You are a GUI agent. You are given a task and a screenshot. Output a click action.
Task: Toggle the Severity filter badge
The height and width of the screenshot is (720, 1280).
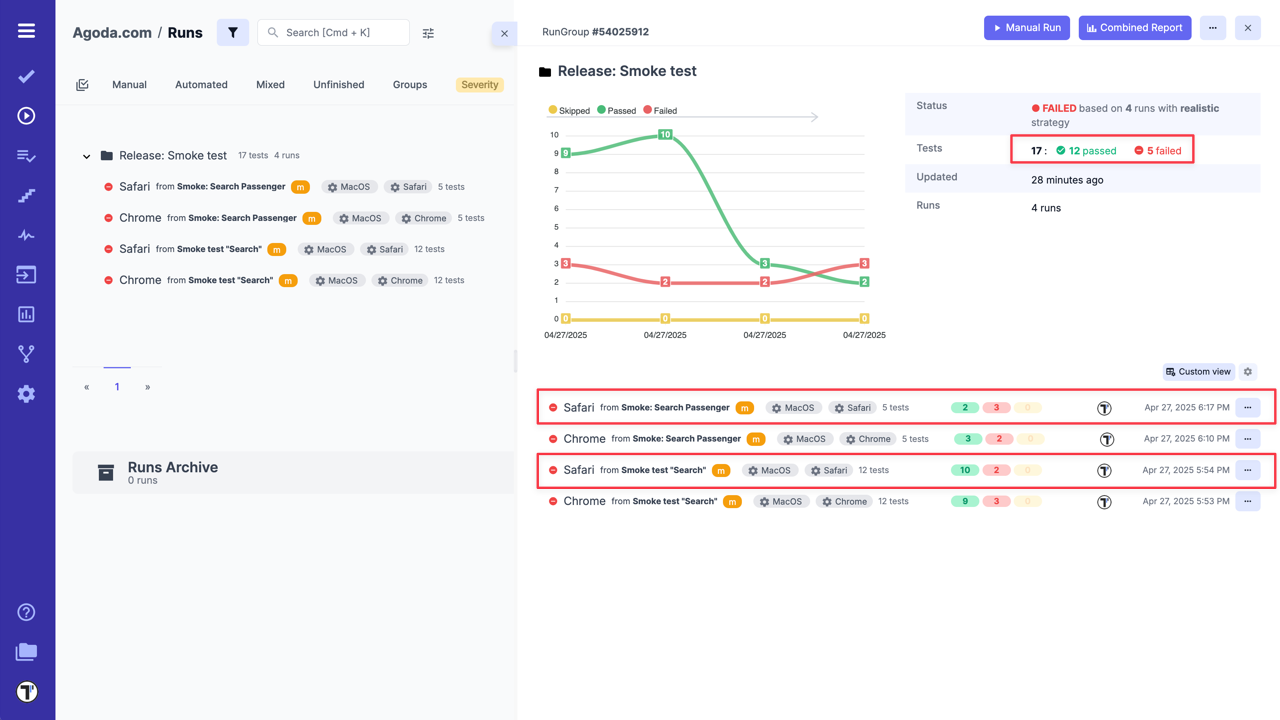point(479,85)
